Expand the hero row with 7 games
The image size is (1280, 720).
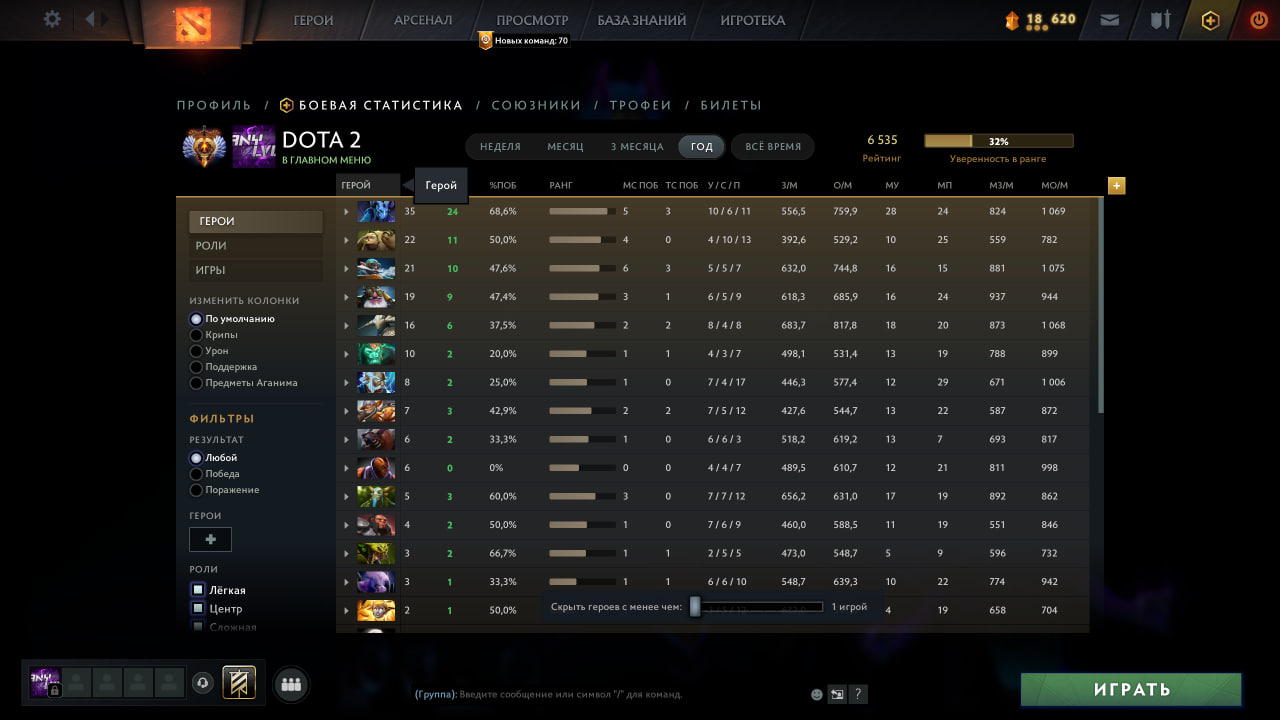346,411
